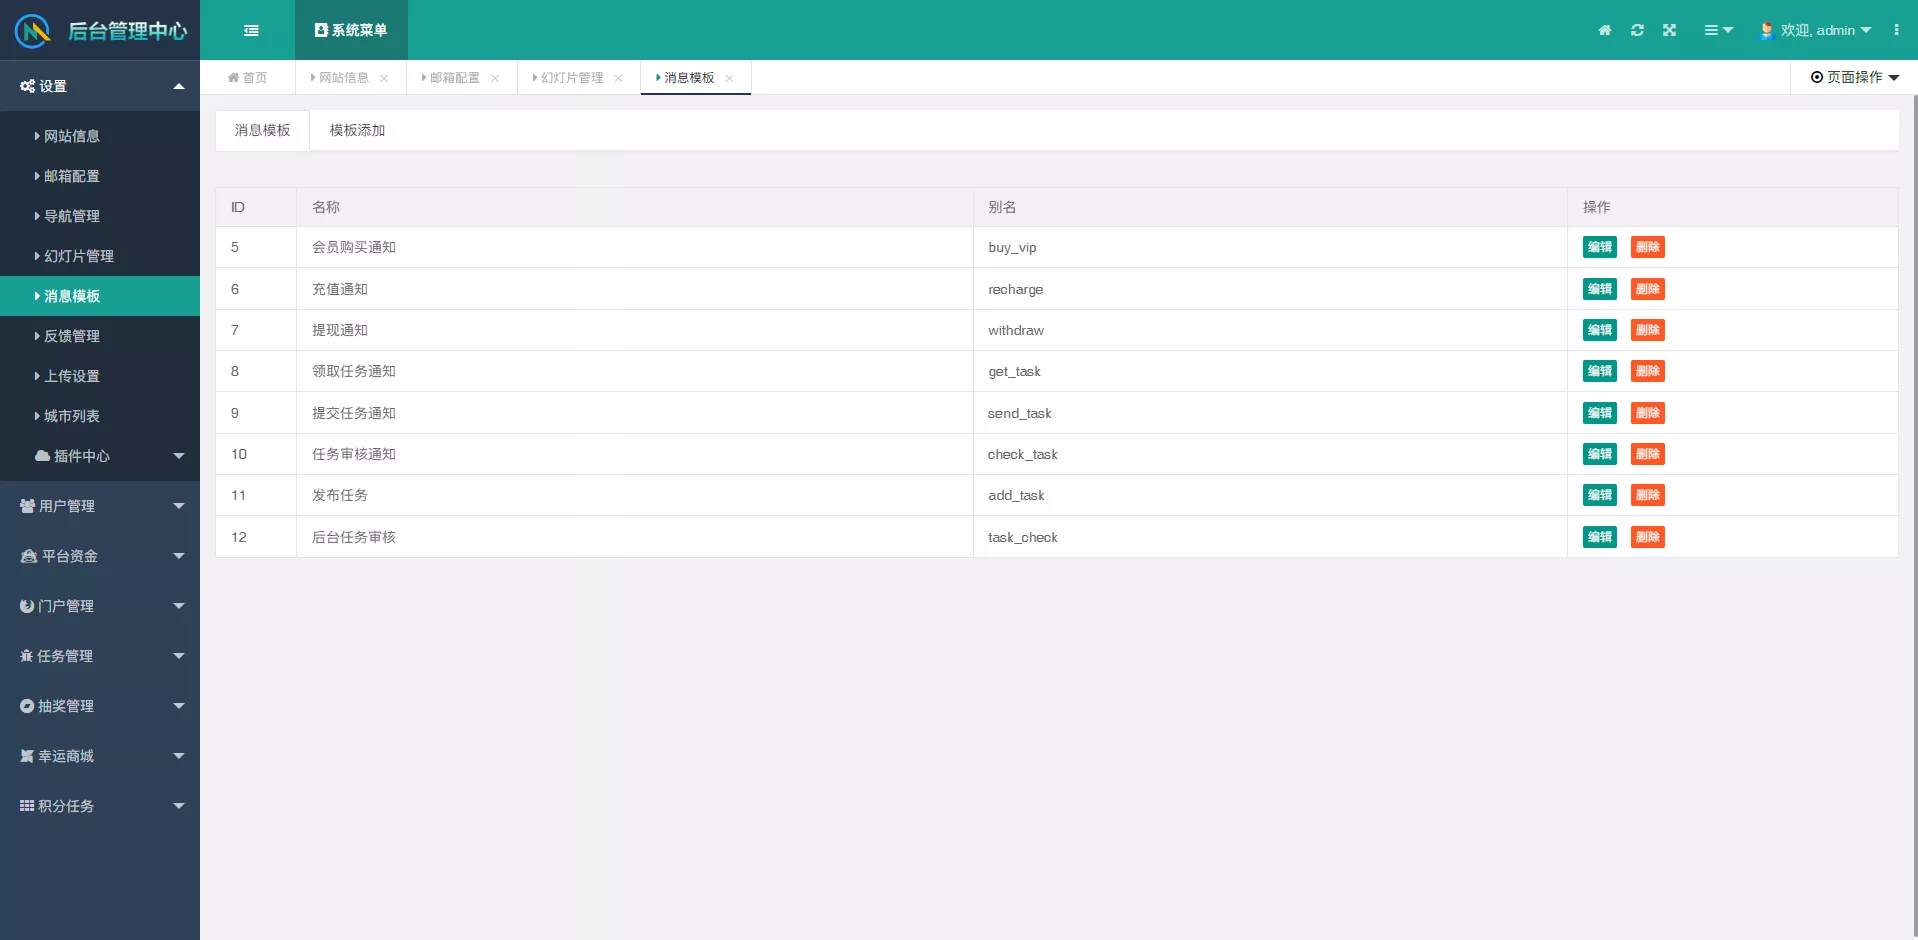Open 反馈管理 in the sidebar
Image resolution: width=1918 pixels, height=940 pixels.
[72, 336]
